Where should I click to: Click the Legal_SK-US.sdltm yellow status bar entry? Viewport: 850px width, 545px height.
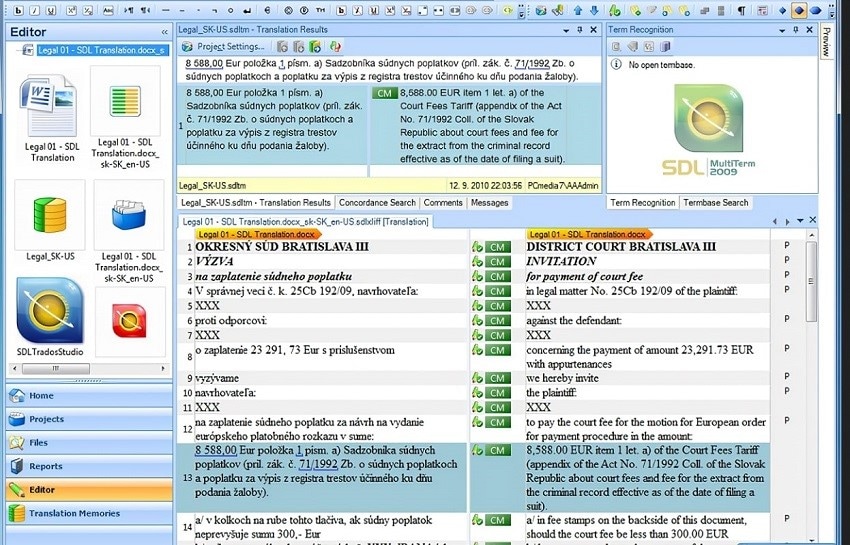click(212, 185)
